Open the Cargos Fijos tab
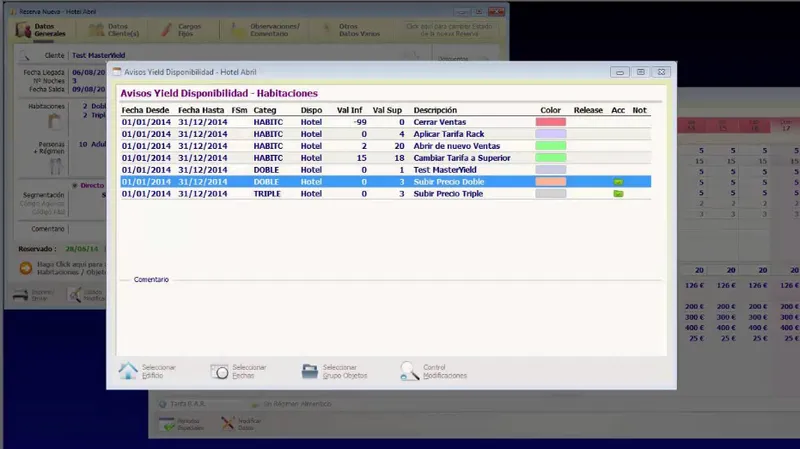This screenshot has height=449, width=800. [181, 30]
